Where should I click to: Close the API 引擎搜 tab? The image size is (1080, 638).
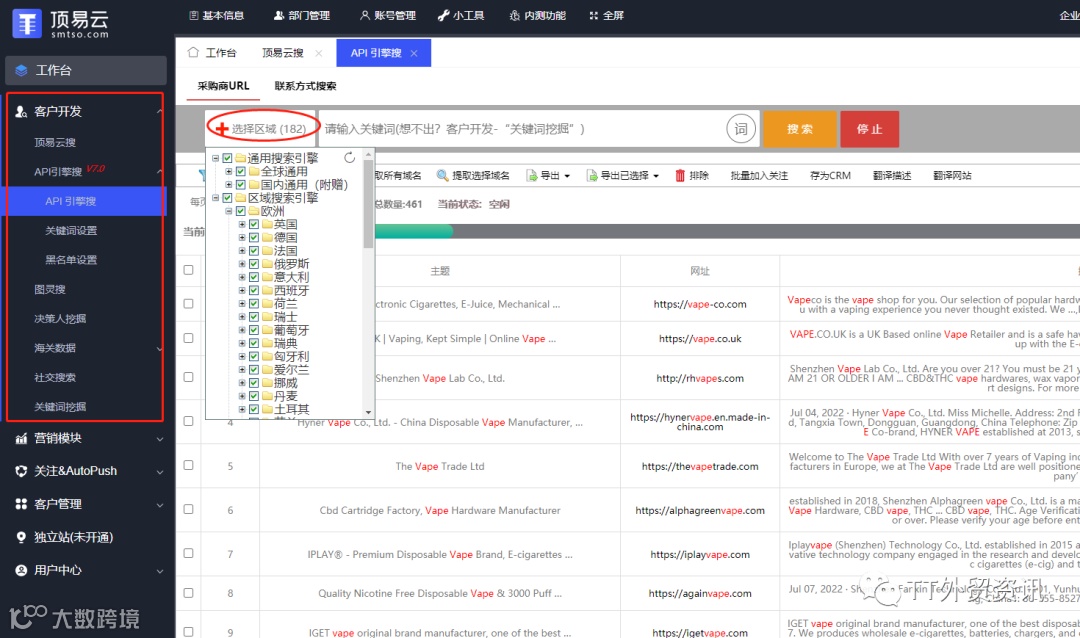(x=414, y=53)
